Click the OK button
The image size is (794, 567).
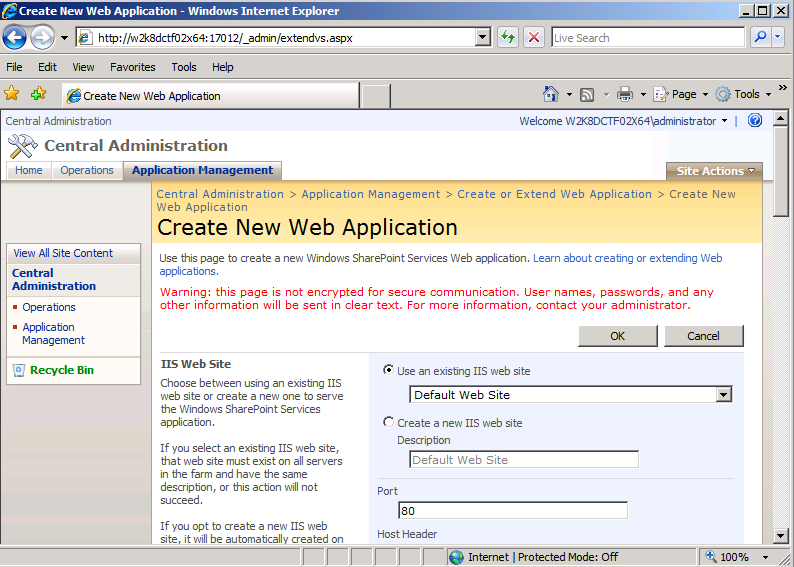[618, 336]
